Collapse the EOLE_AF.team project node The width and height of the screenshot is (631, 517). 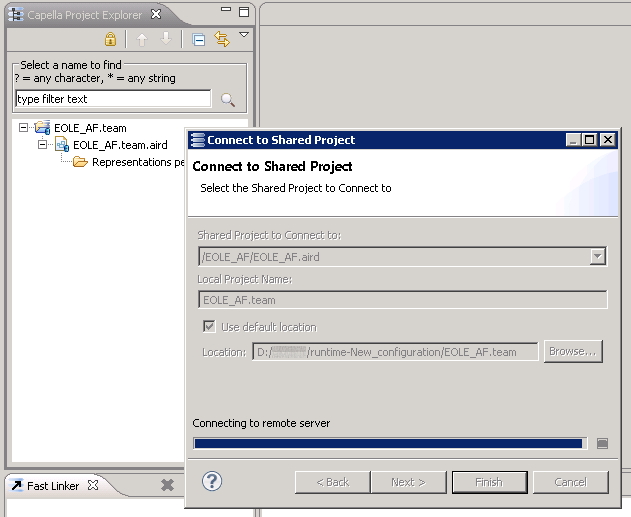[24, 128]
